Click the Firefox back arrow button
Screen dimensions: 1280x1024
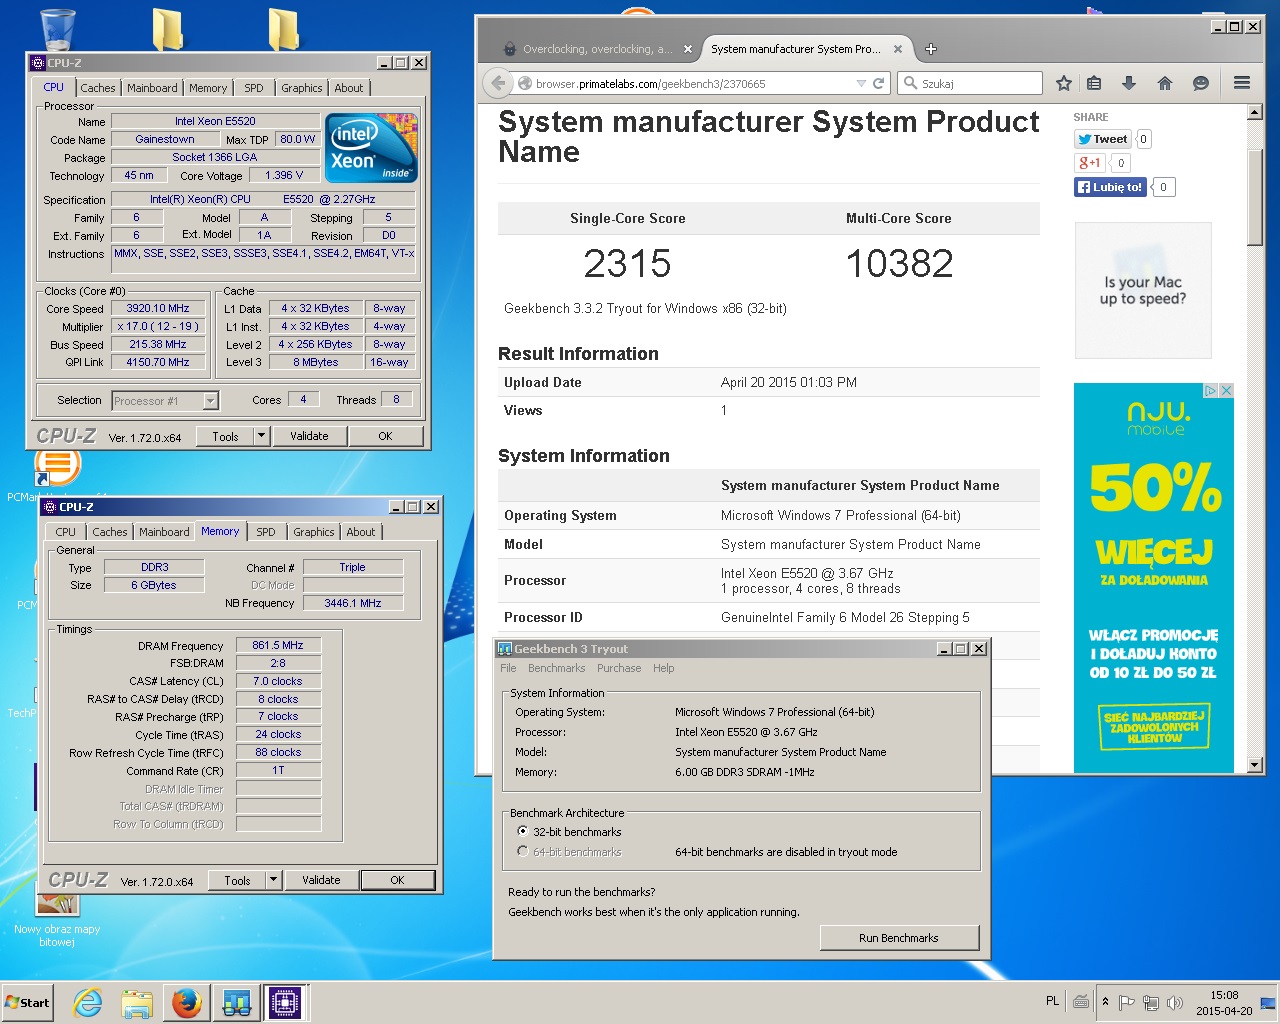coord(498,83)
